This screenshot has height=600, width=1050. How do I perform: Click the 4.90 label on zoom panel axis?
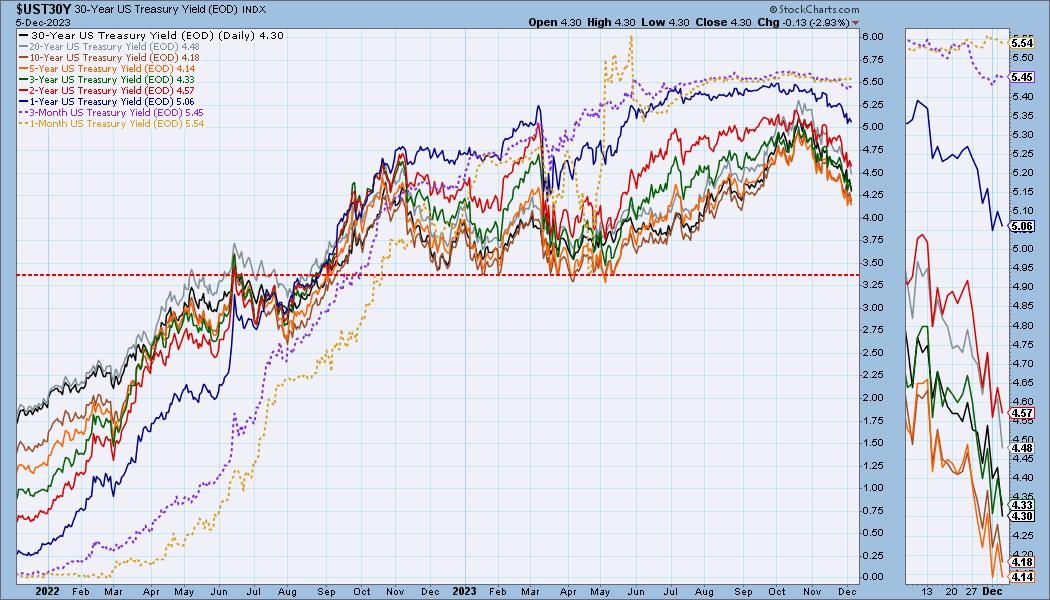click(1023, 287)
